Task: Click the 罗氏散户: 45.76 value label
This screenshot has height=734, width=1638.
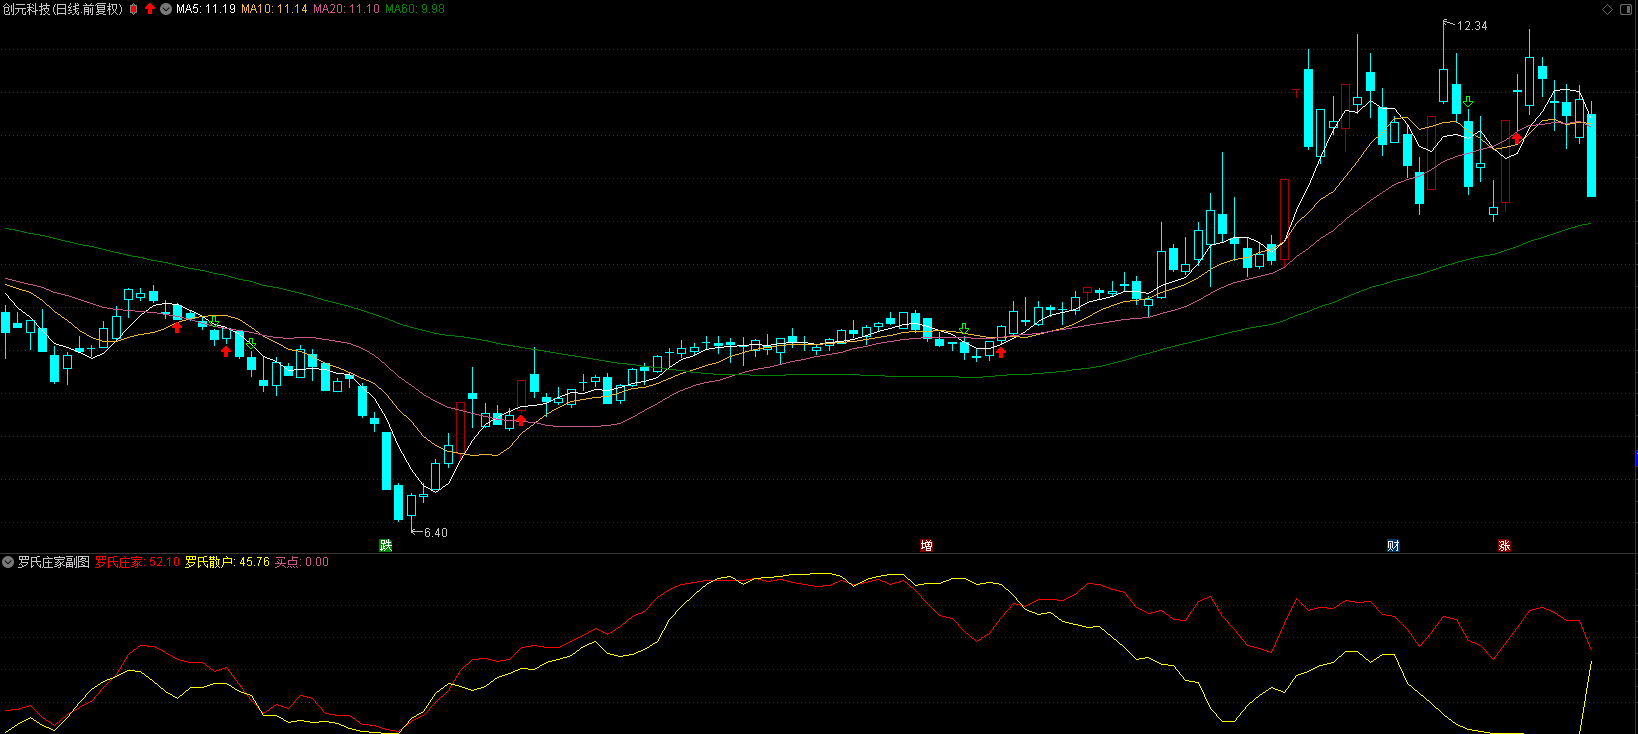Action: tap(228, 562)
